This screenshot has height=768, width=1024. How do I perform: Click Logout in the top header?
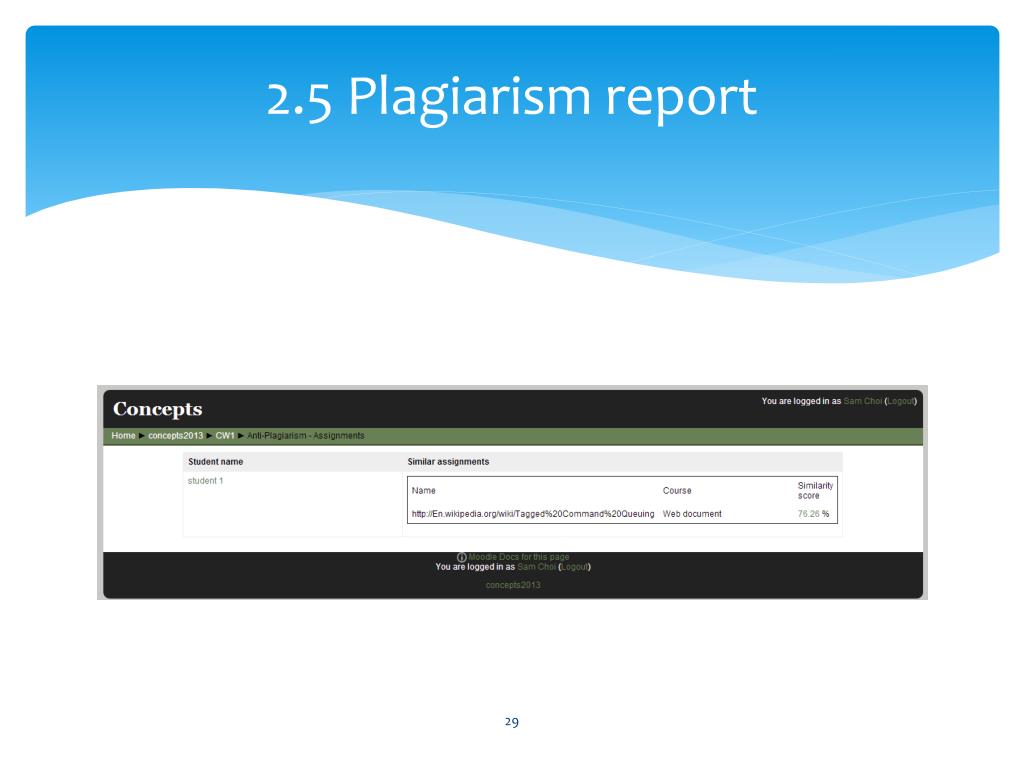coord(901,401)
